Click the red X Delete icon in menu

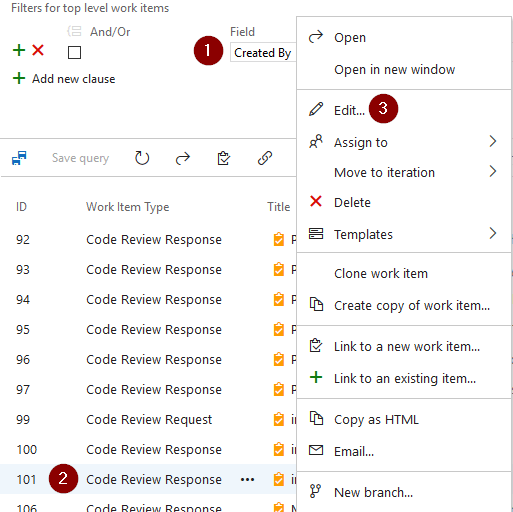point(316,201)
